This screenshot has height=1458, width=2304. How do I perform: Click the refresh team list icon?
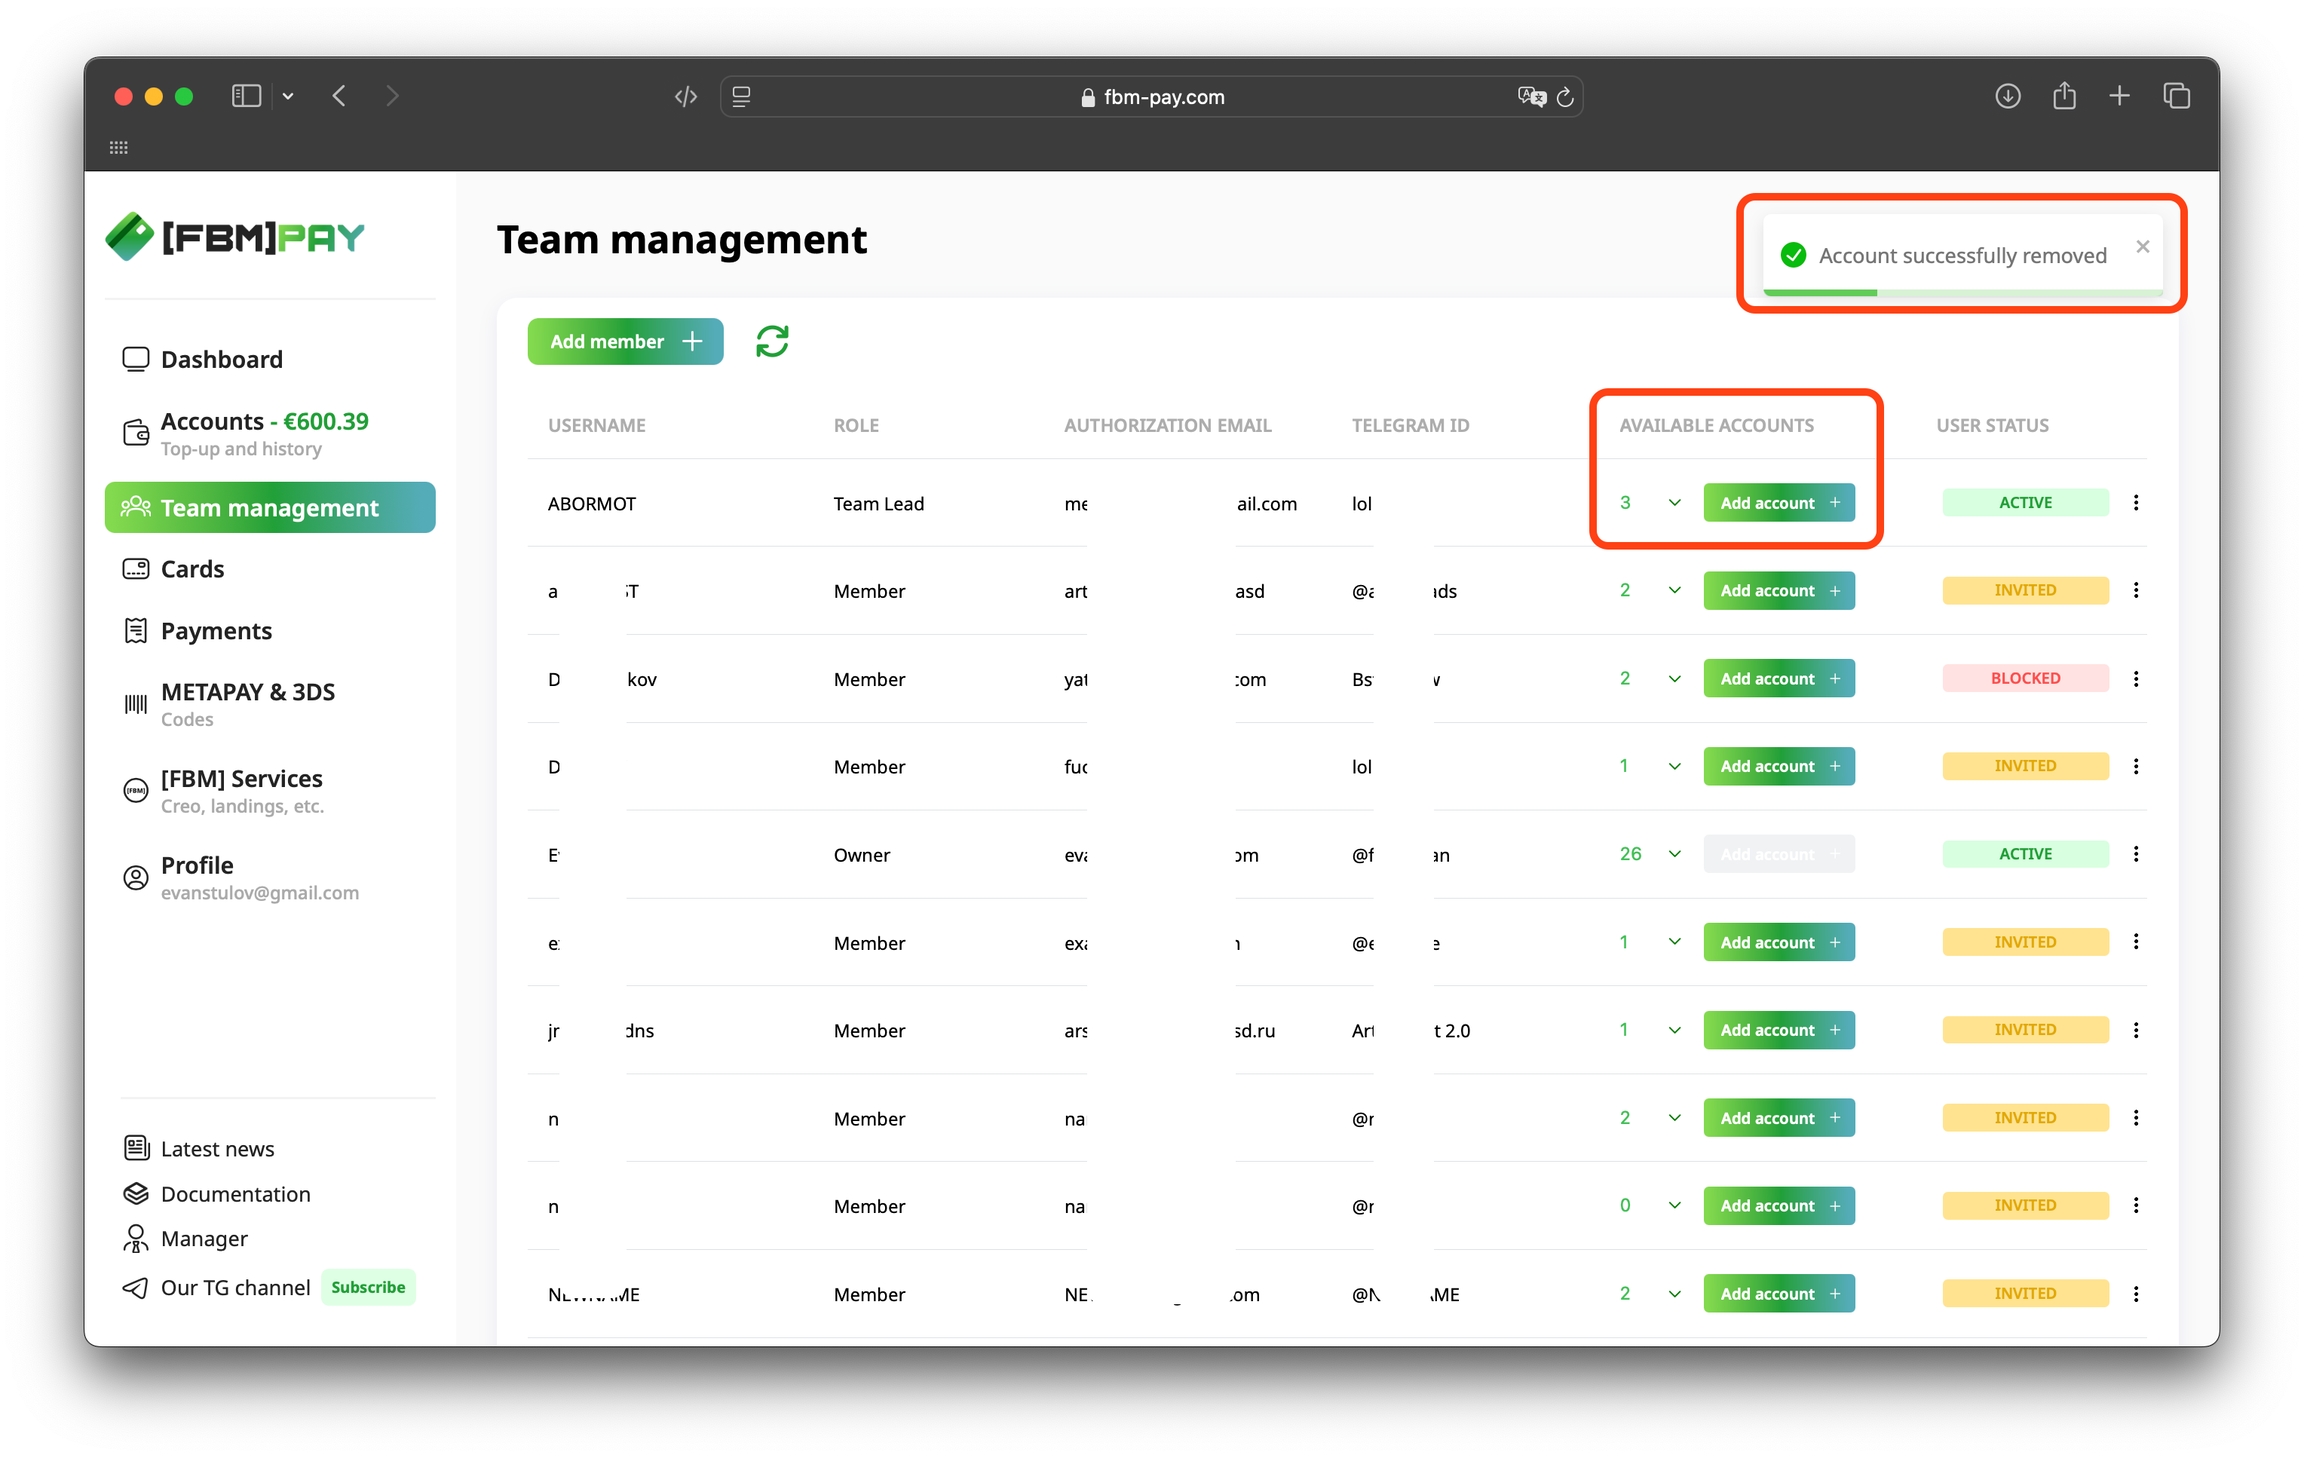[x=772, y=341]
